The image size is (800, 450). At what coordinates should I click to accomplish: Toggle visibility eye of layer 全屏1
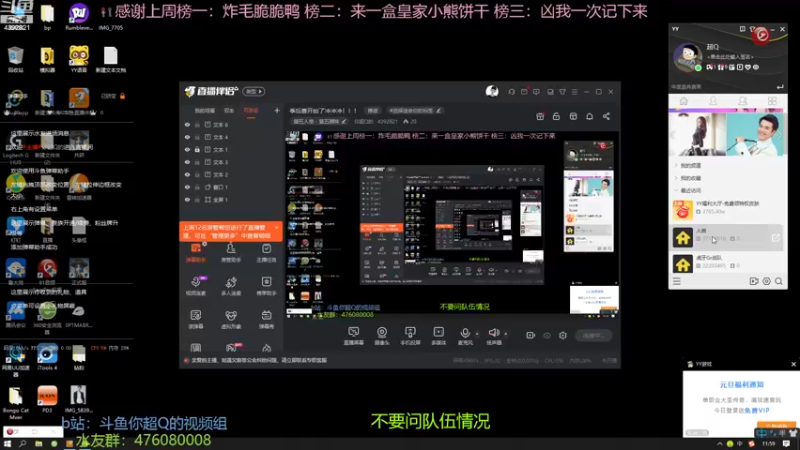[x=187, y=199]
